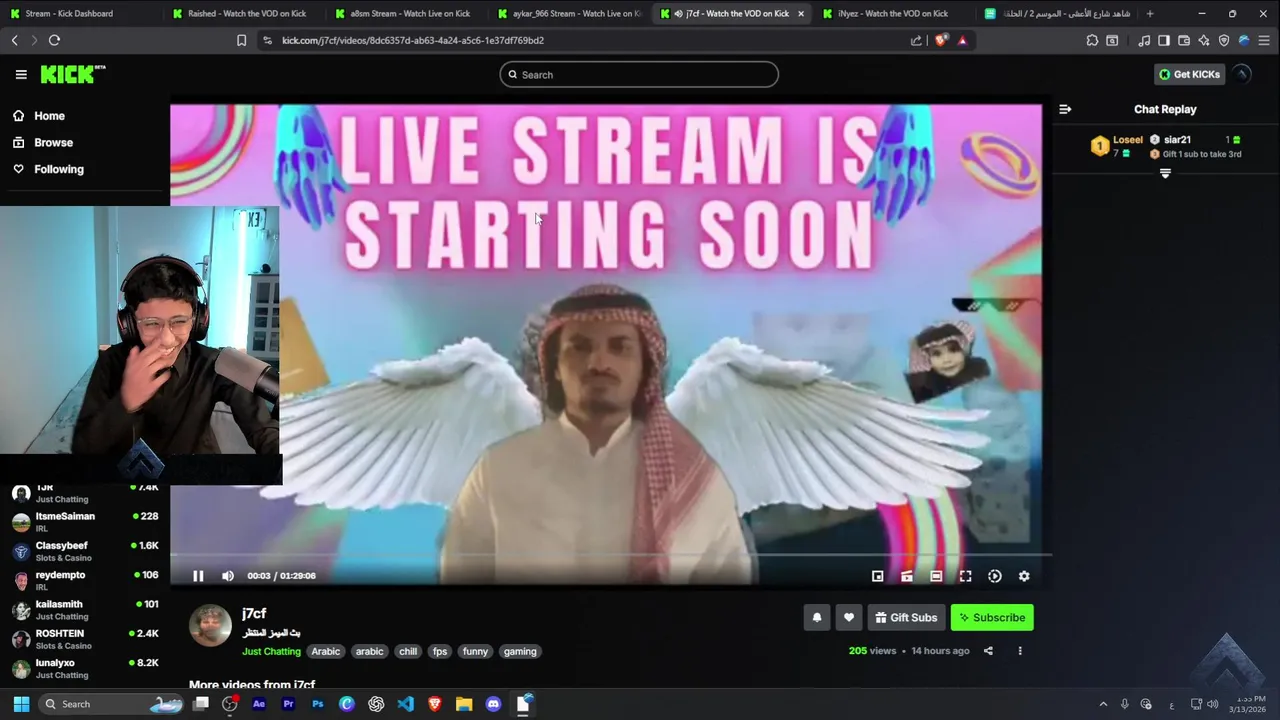Open playback speed control icon
Screen dimensions: 1280x720
(x=995, y=576)
